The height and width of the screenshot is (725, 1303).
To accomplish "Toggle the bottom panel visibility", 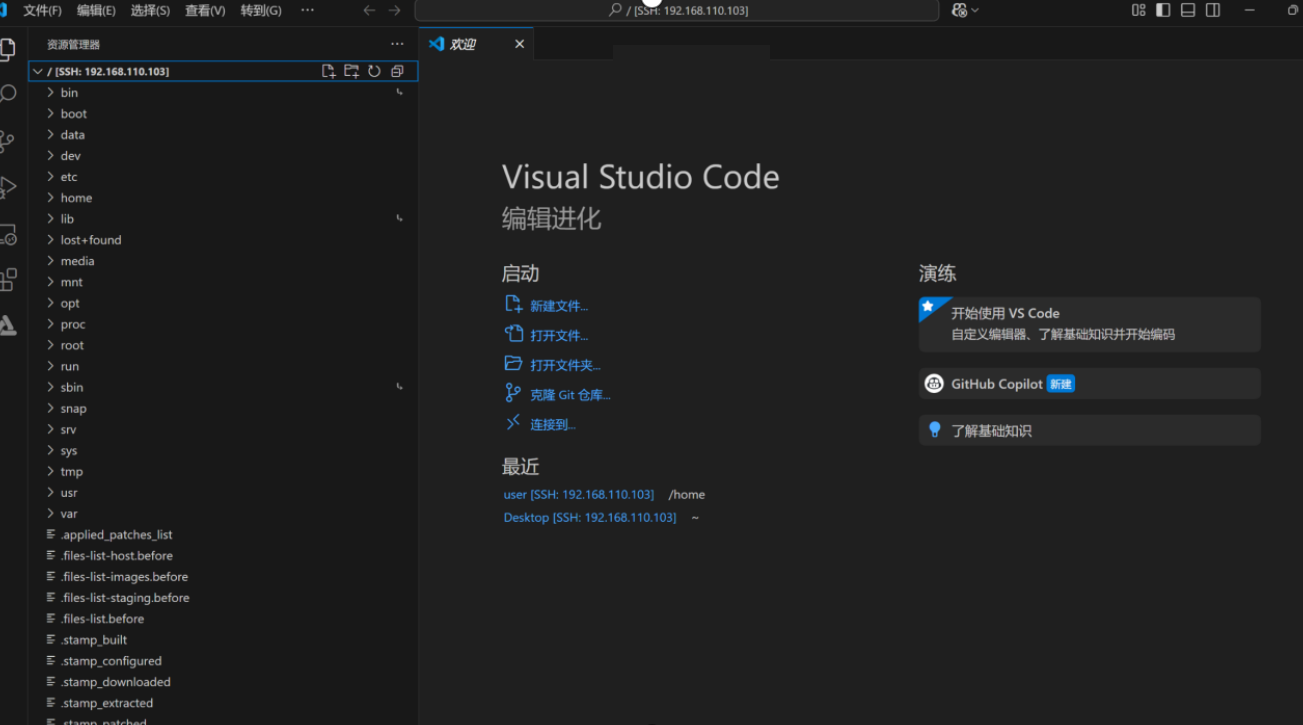I will (1188, 10).
